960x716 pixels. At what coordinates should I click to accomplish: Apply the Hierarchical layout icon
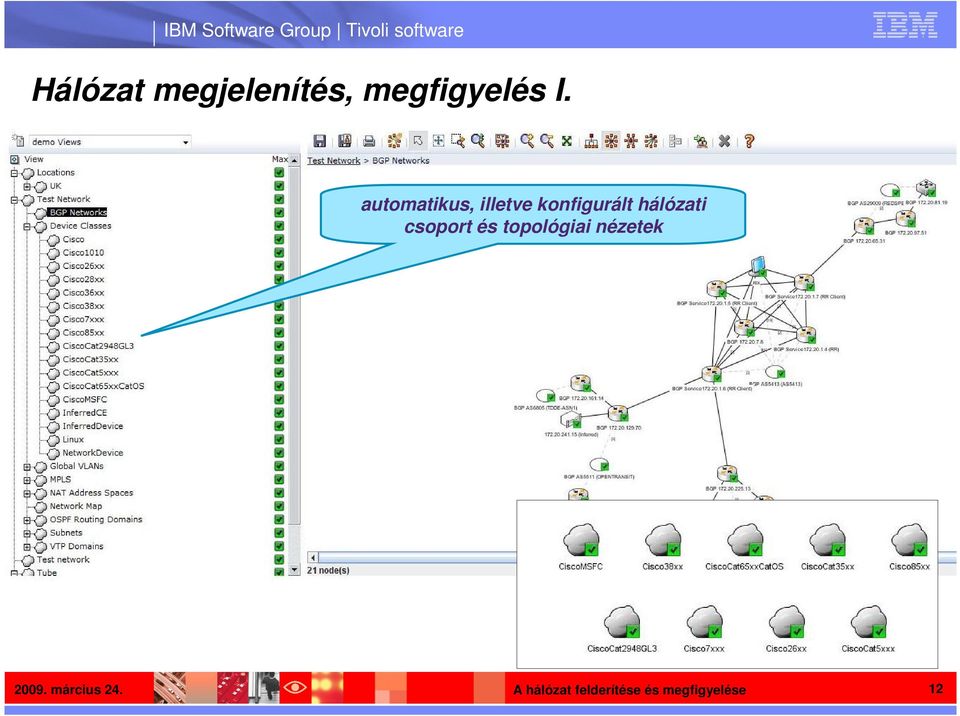[591, 141]
